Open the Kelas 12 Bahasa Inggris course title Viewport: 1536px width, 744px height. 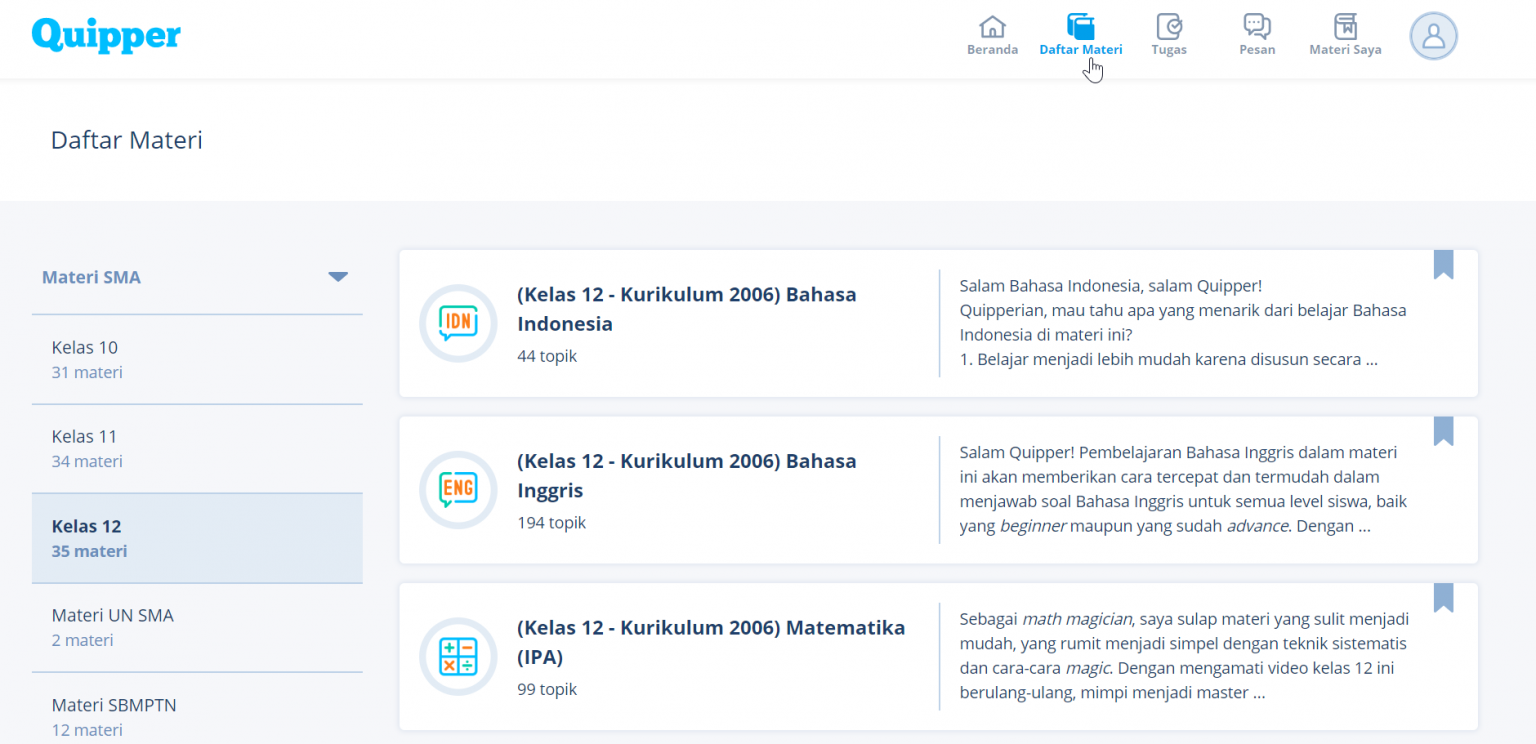click(686, 475)
